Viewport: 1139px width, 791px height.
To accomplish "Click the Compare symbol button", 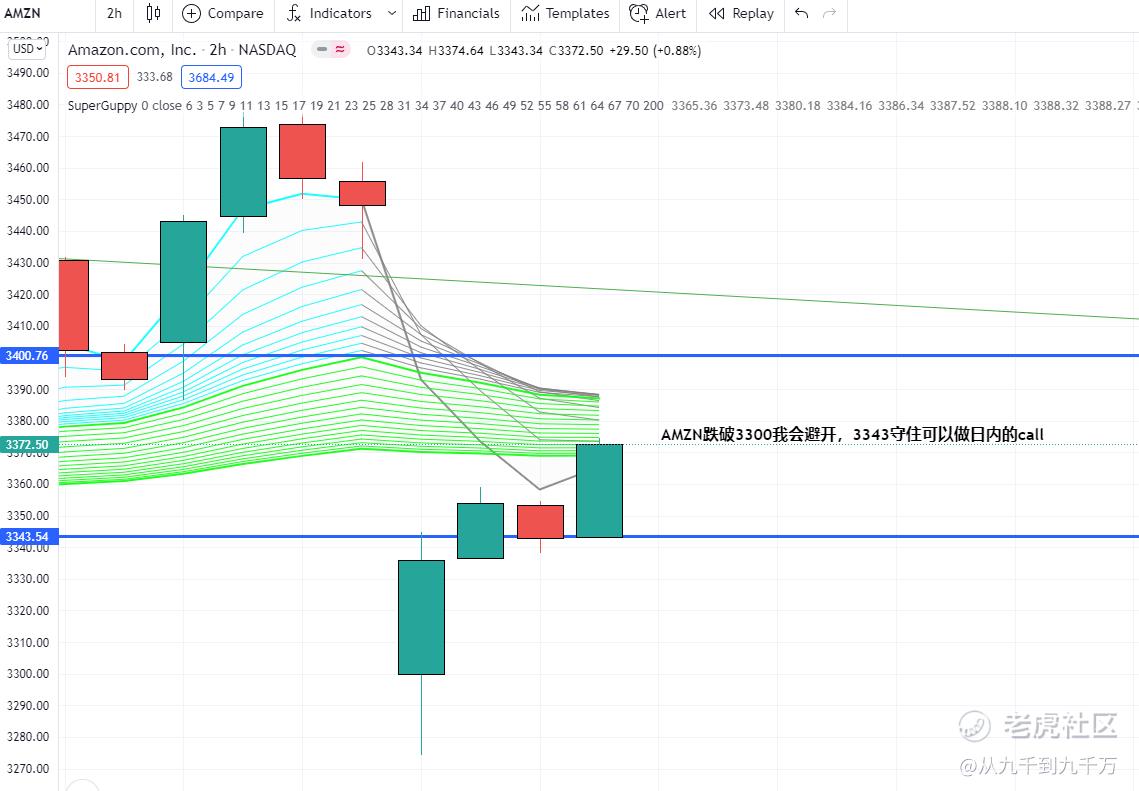I will (222, 13).
